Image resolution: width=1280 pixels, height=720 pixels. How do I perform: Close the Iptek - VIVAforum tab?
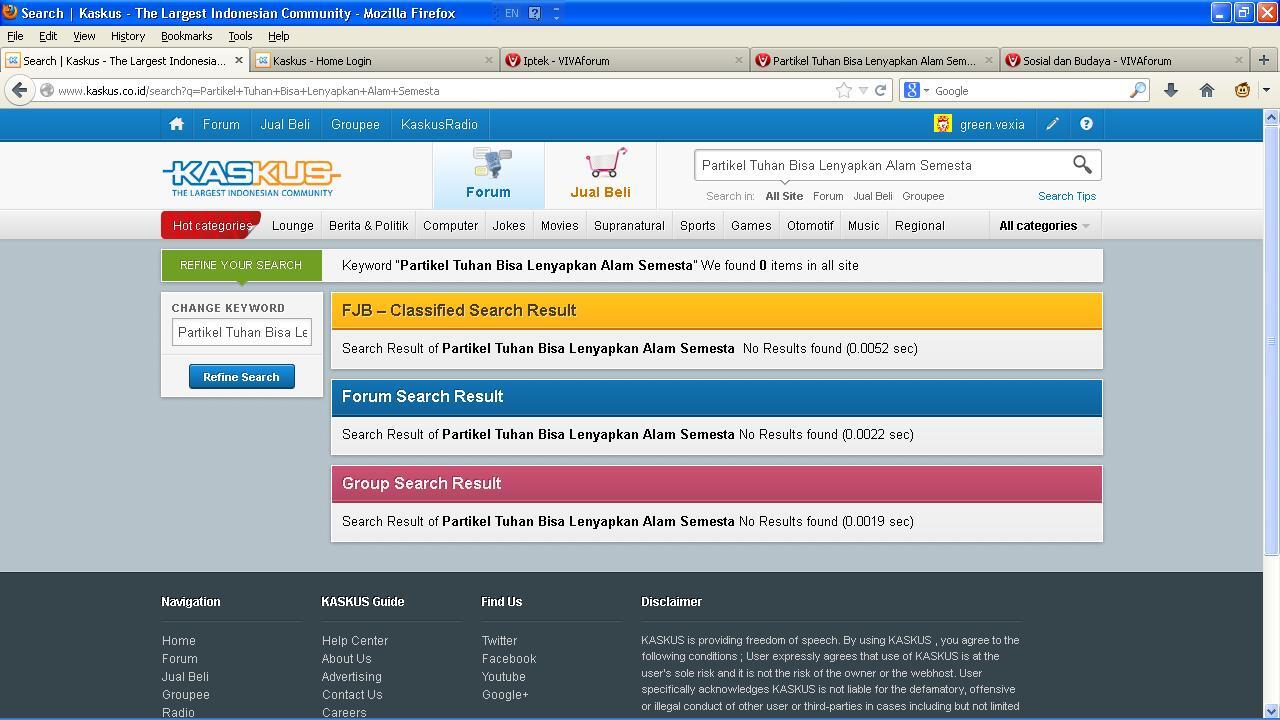tap(738, 60)
